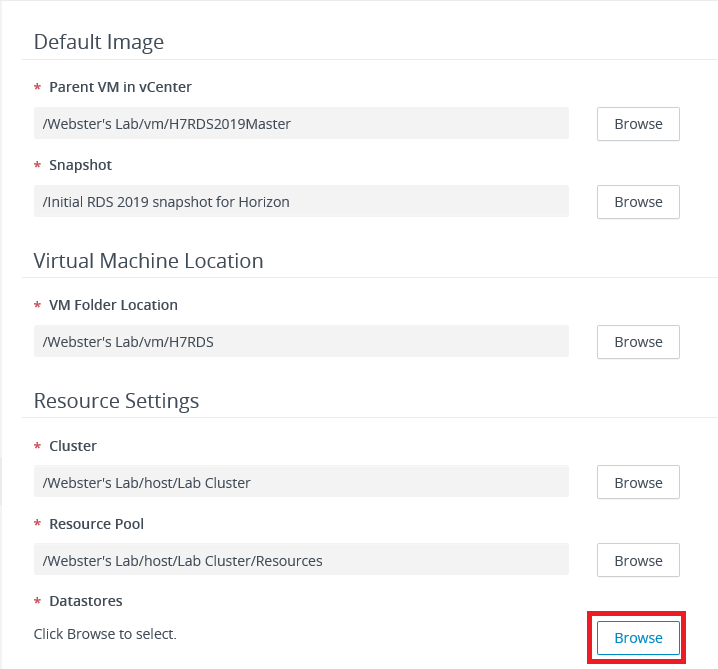Click the Parent VM in vCenter label

[120, 87]
